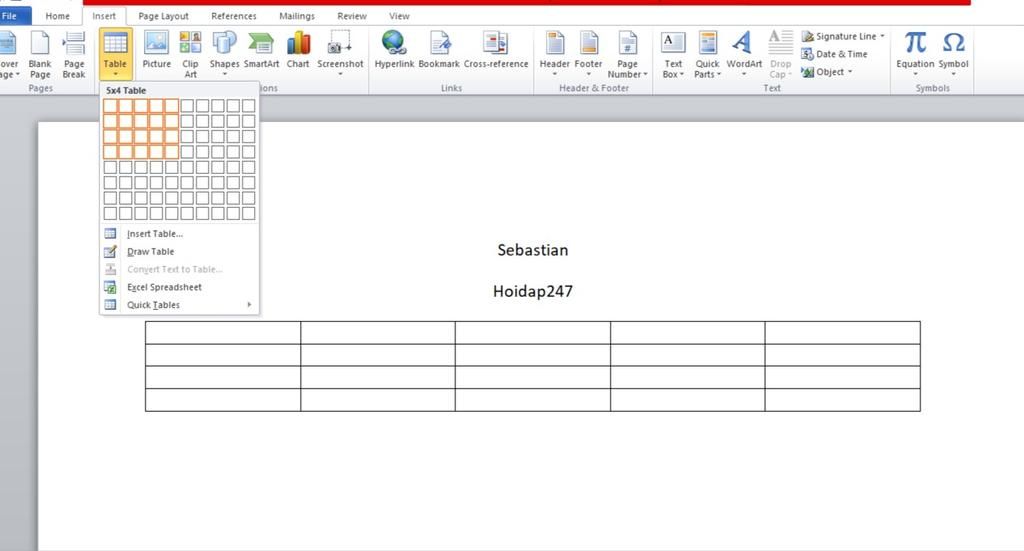
Task: Insert a Cross-reference
Action: coord(496,51)
